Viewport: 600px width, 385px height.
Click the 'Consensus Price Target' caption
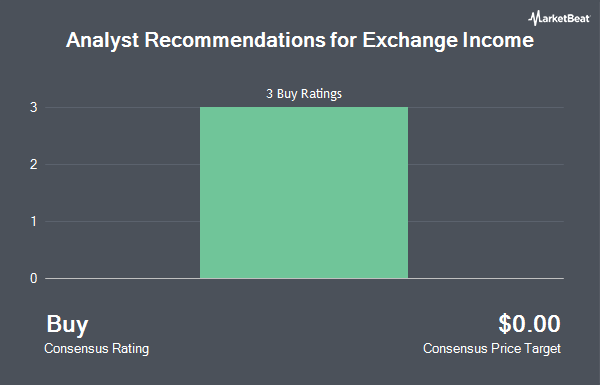(x=492, y=349)
